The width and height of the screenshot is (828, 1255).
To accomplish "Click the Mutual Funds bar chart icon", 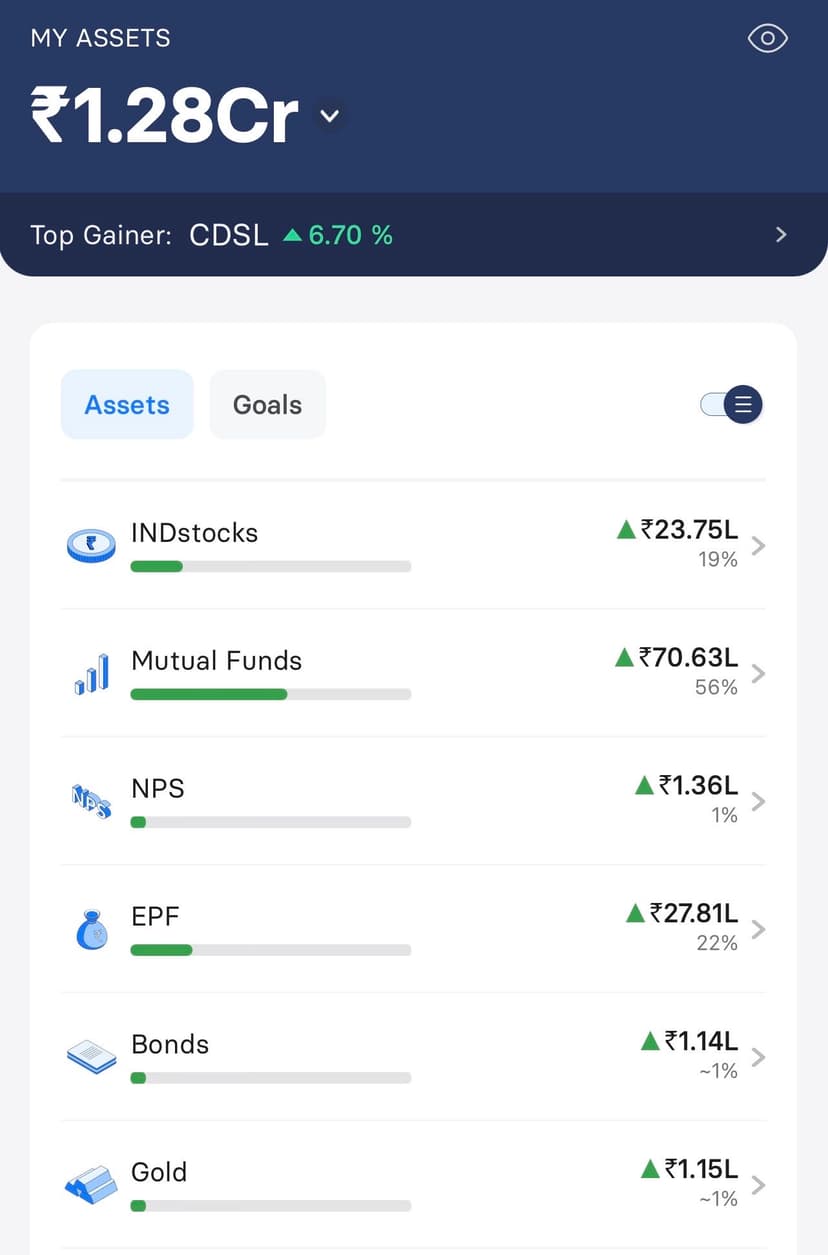I will (92, 674).
